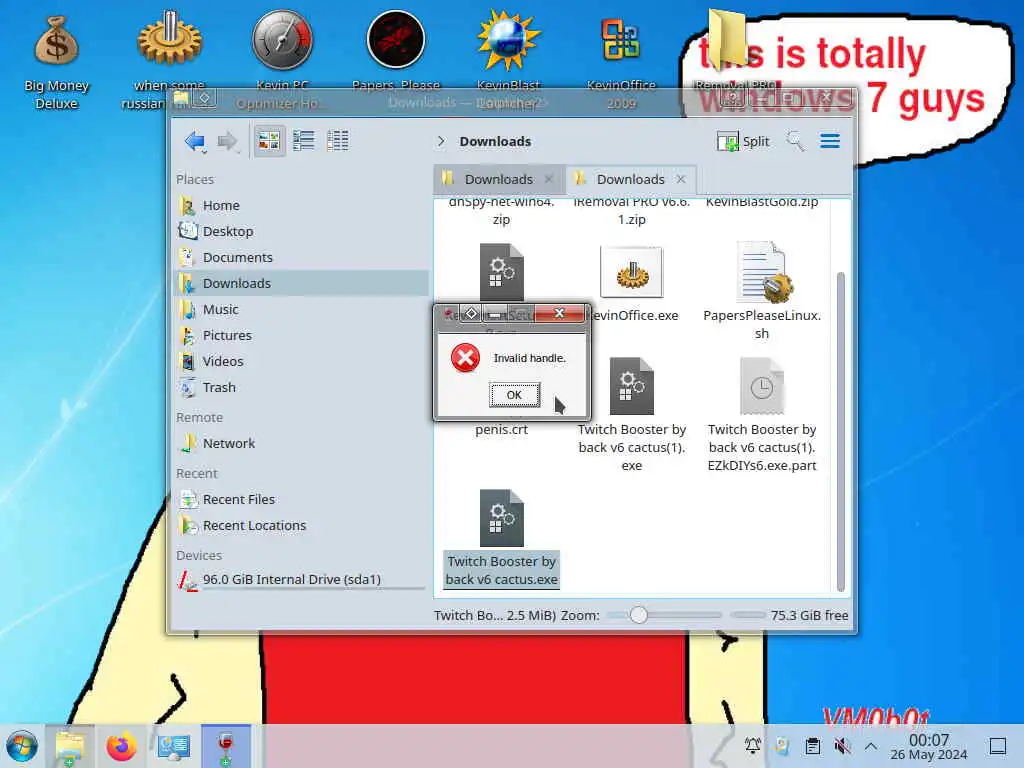Screen dimensions: 1024x768
Task: Open Trash in the Places panel
Action: 302,387
